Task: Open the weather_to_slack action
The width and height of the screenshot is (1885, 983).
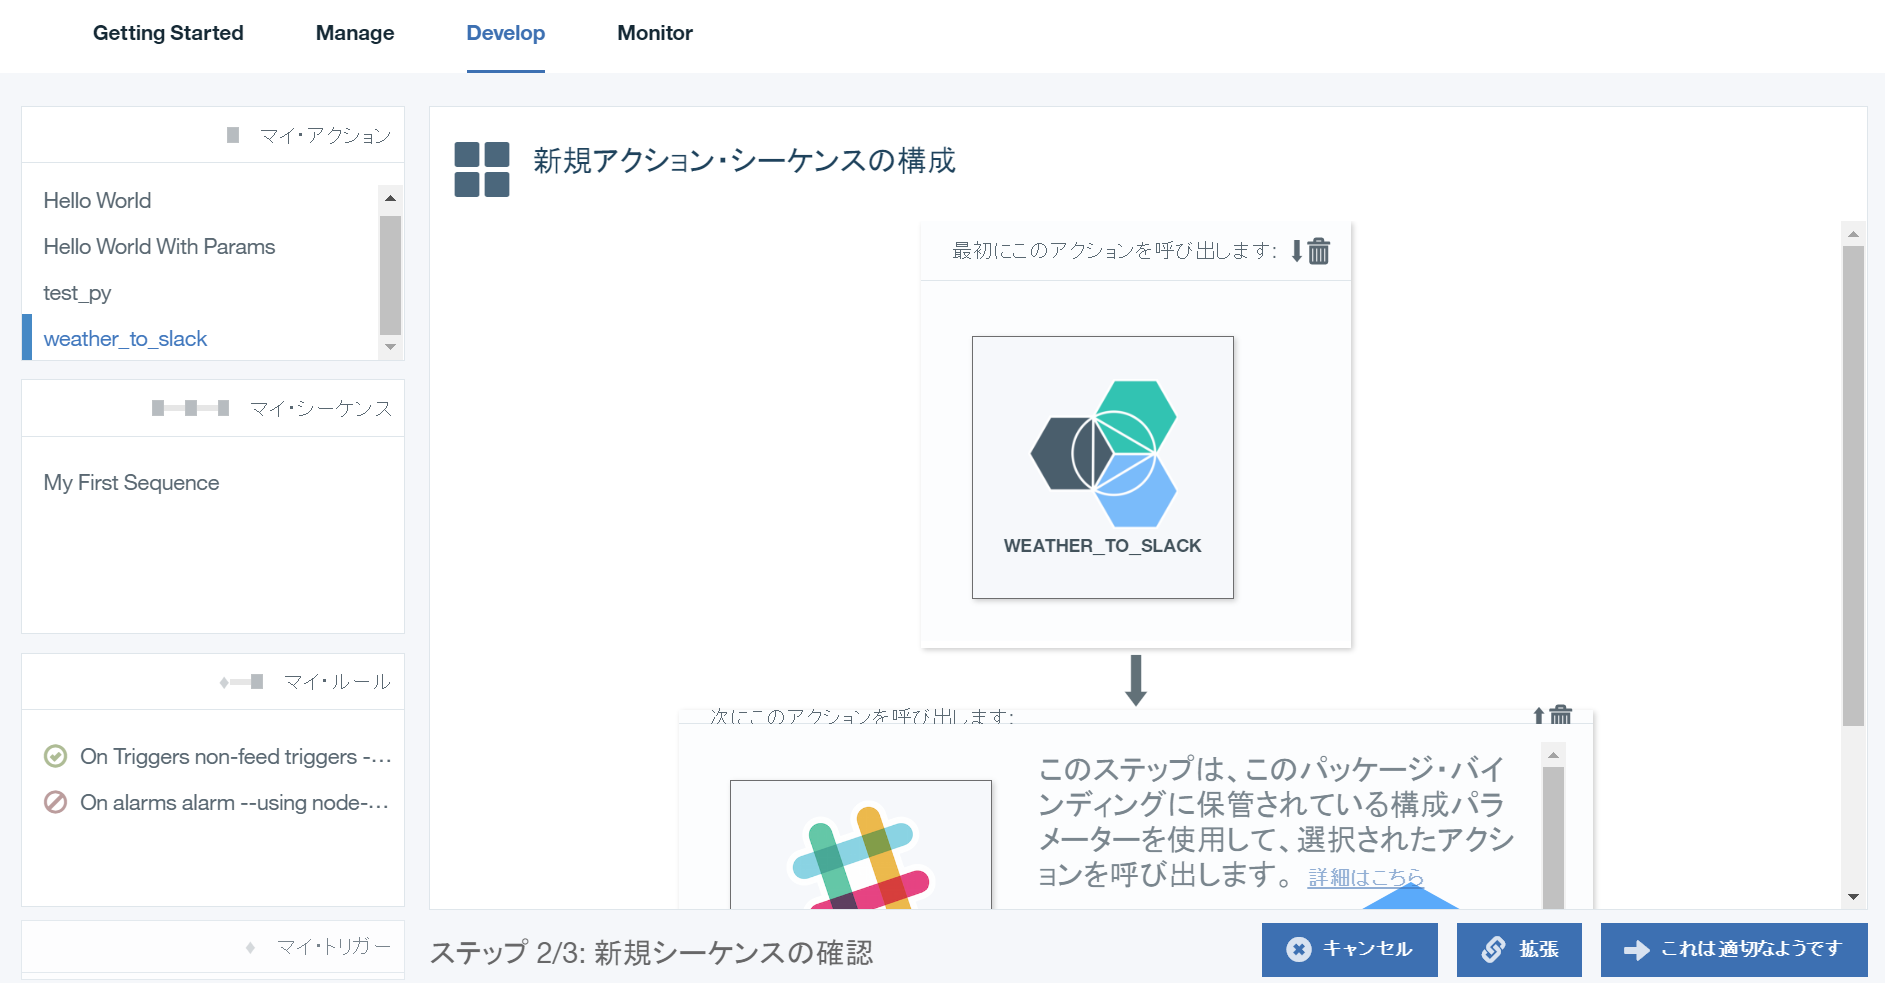Action: point(125,338)
